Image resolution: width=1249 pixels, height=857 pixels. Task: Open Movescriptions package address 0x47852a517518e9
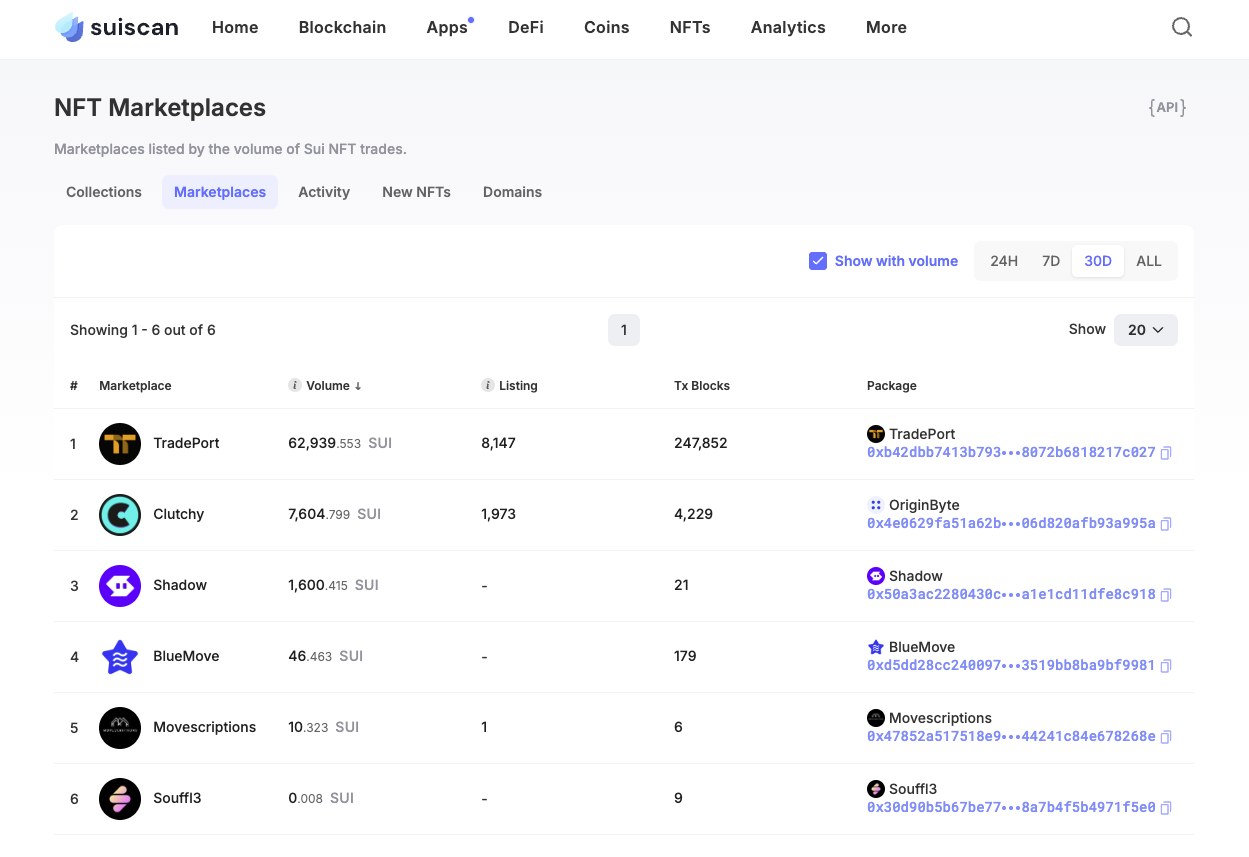(1011, 737)
